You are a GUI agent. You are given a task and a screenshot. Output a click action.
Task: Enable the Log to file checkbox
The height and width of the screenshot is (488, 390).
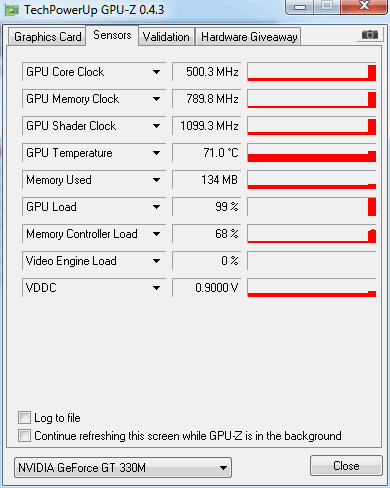tap(24, 418)
